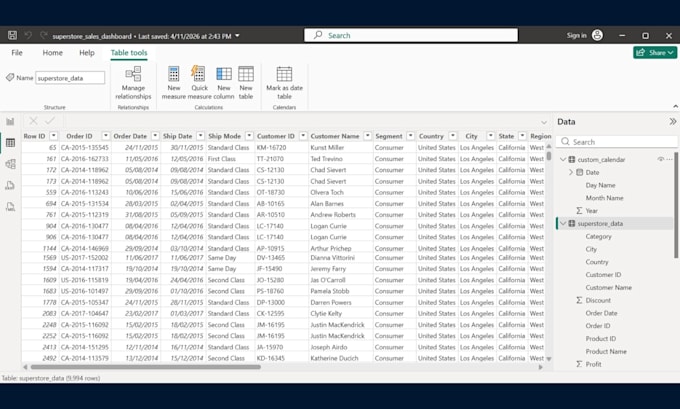Switch to Table view in left sidebar
Image resolution: width=680 pixels, height=409 pixels.
coord(10,143)
